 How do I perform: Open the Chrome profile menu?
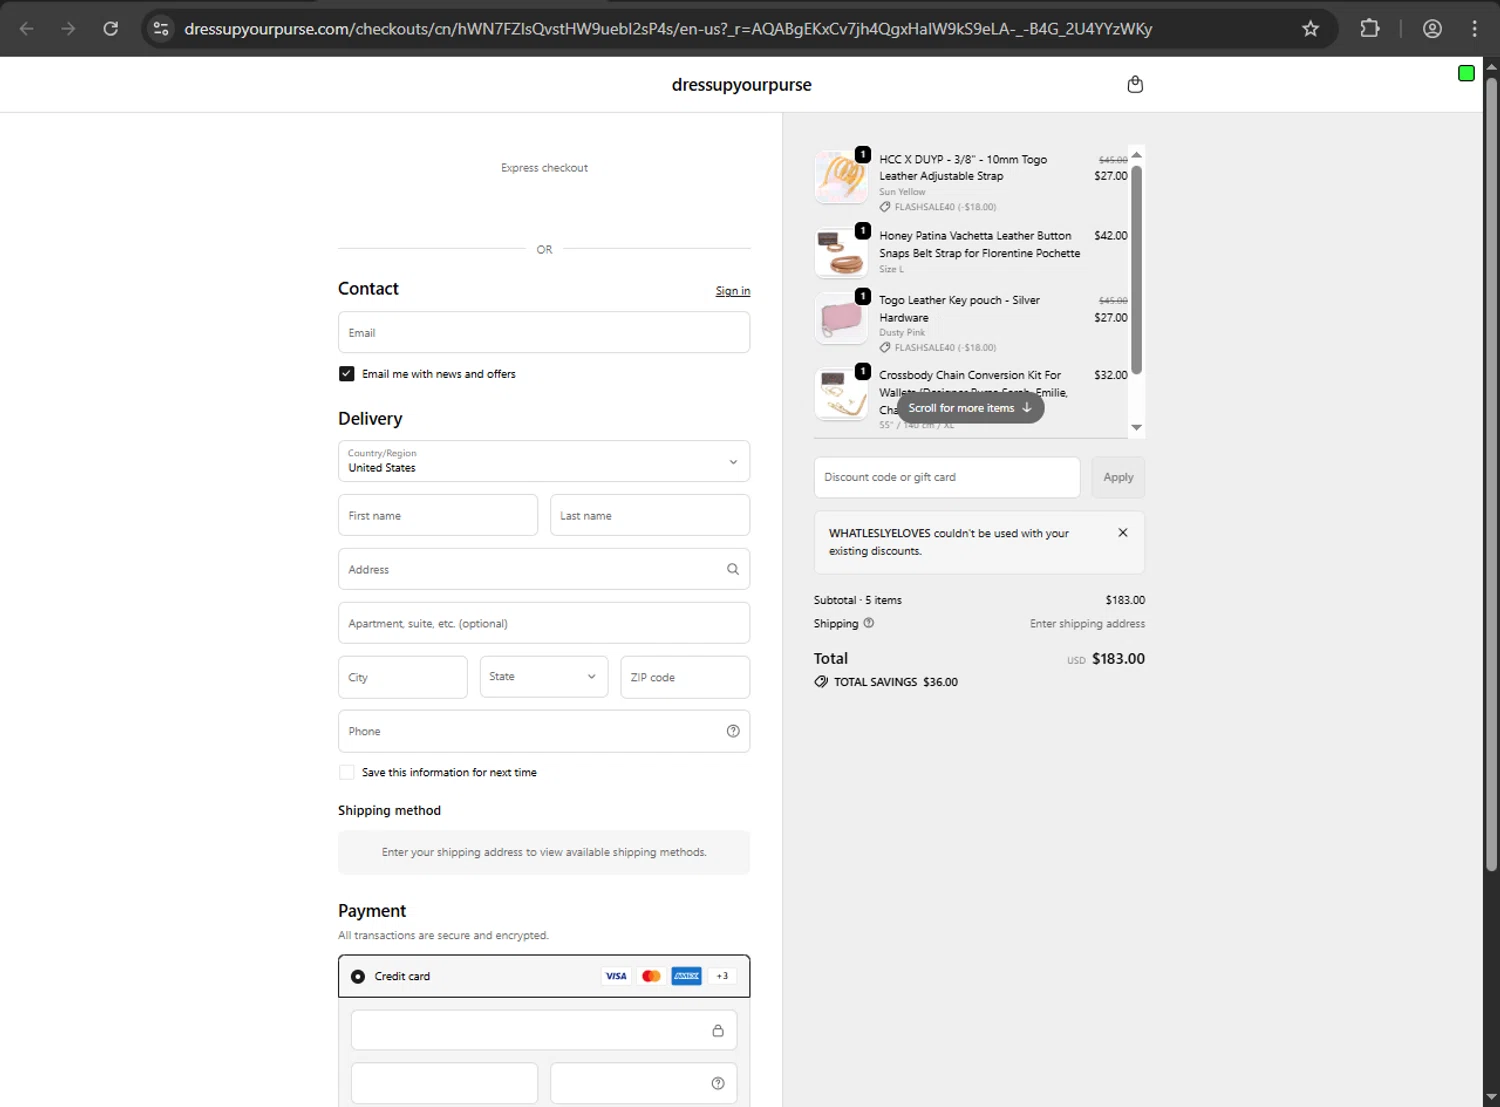pos(1432,29)
